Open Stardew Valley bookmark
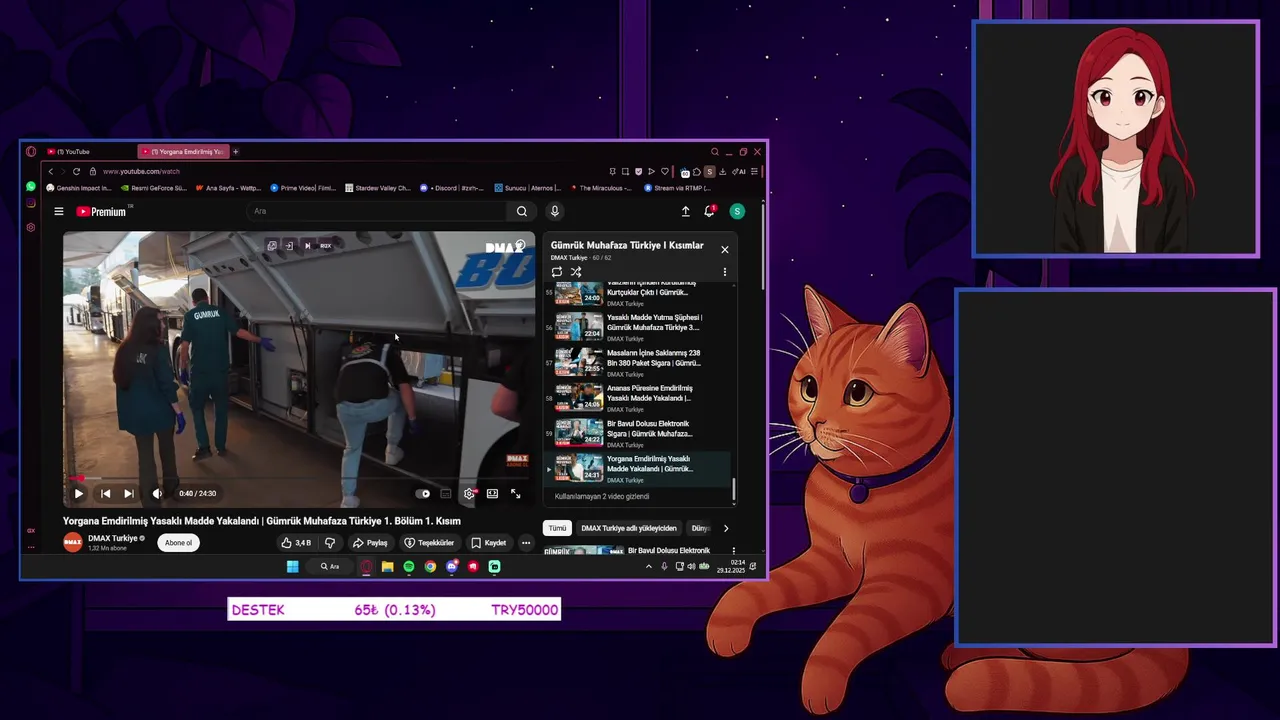 [x=378, y=188]
